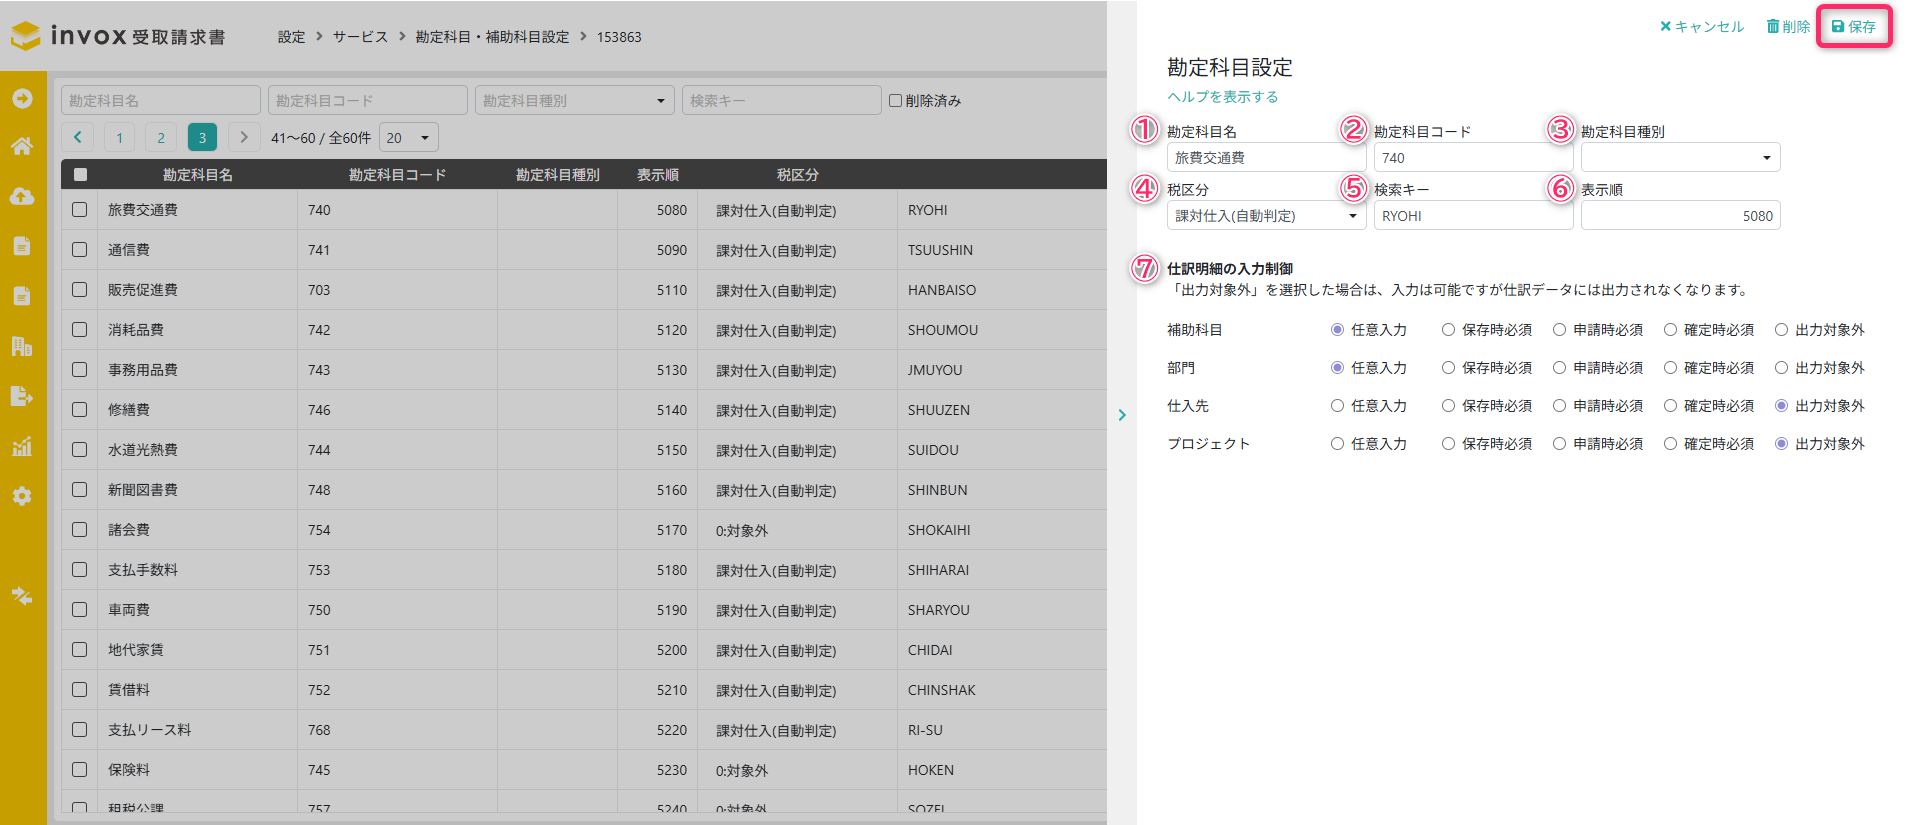Click the ヘルプを表示する link

1222,97
